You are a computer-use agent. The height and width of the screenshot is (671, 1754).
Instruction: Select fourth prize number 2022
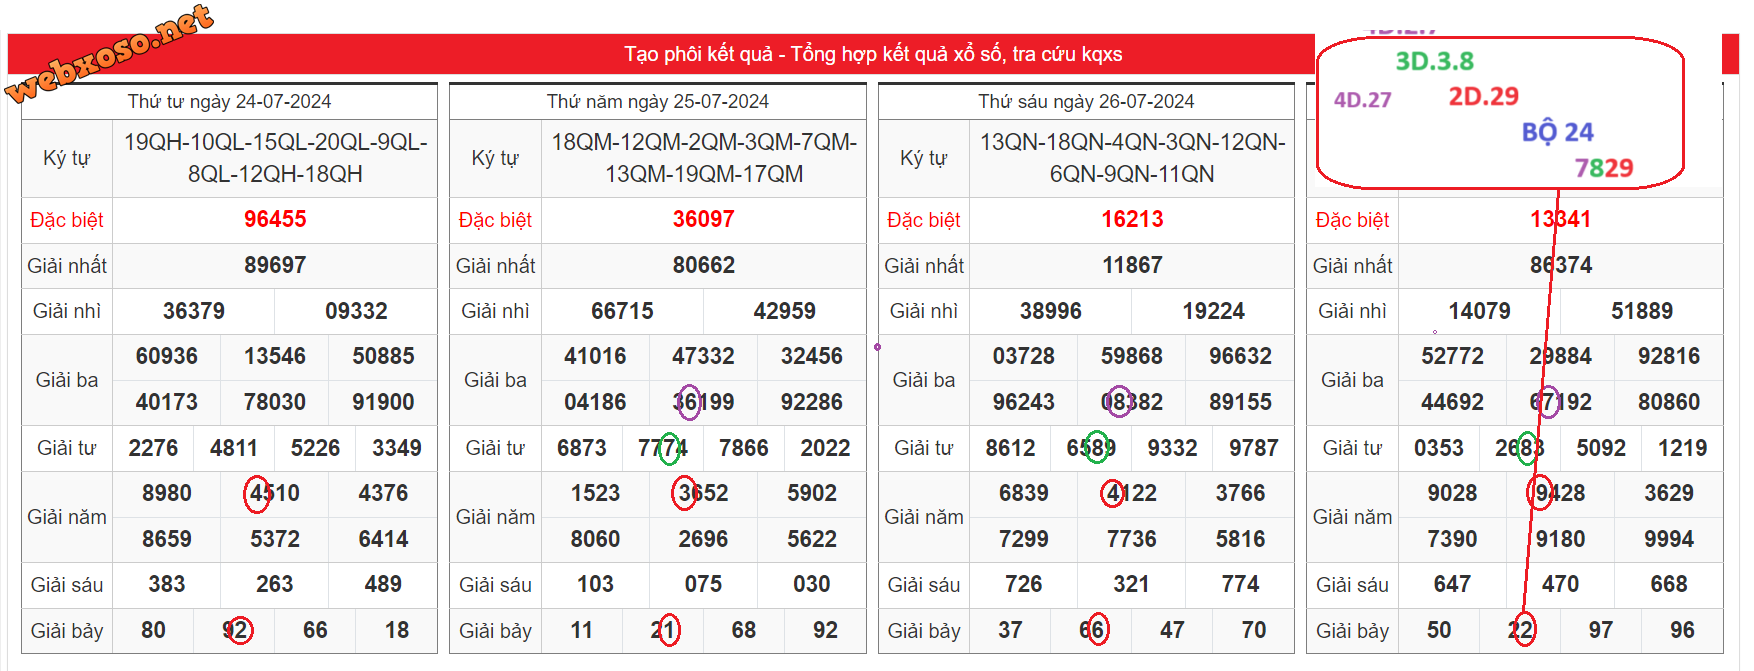pos(825,448)
